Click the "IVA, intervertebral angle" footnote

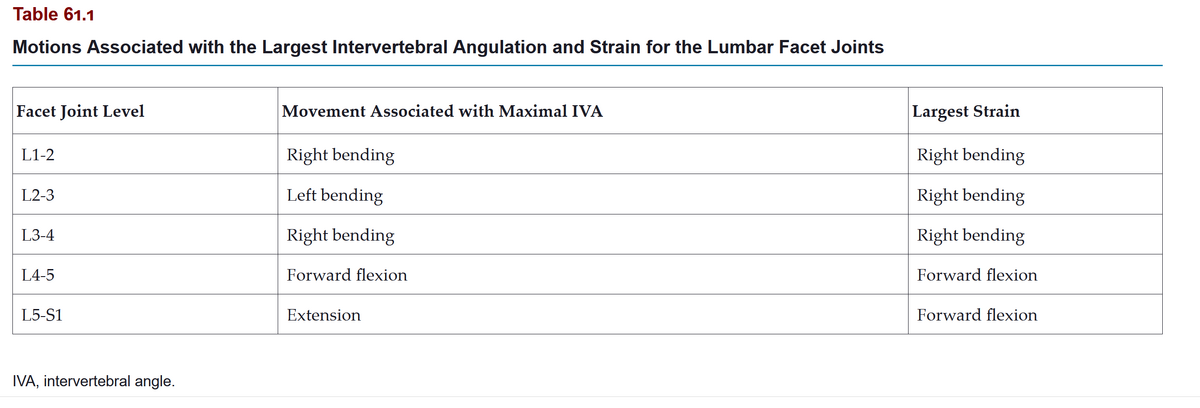tap(93, 381)
